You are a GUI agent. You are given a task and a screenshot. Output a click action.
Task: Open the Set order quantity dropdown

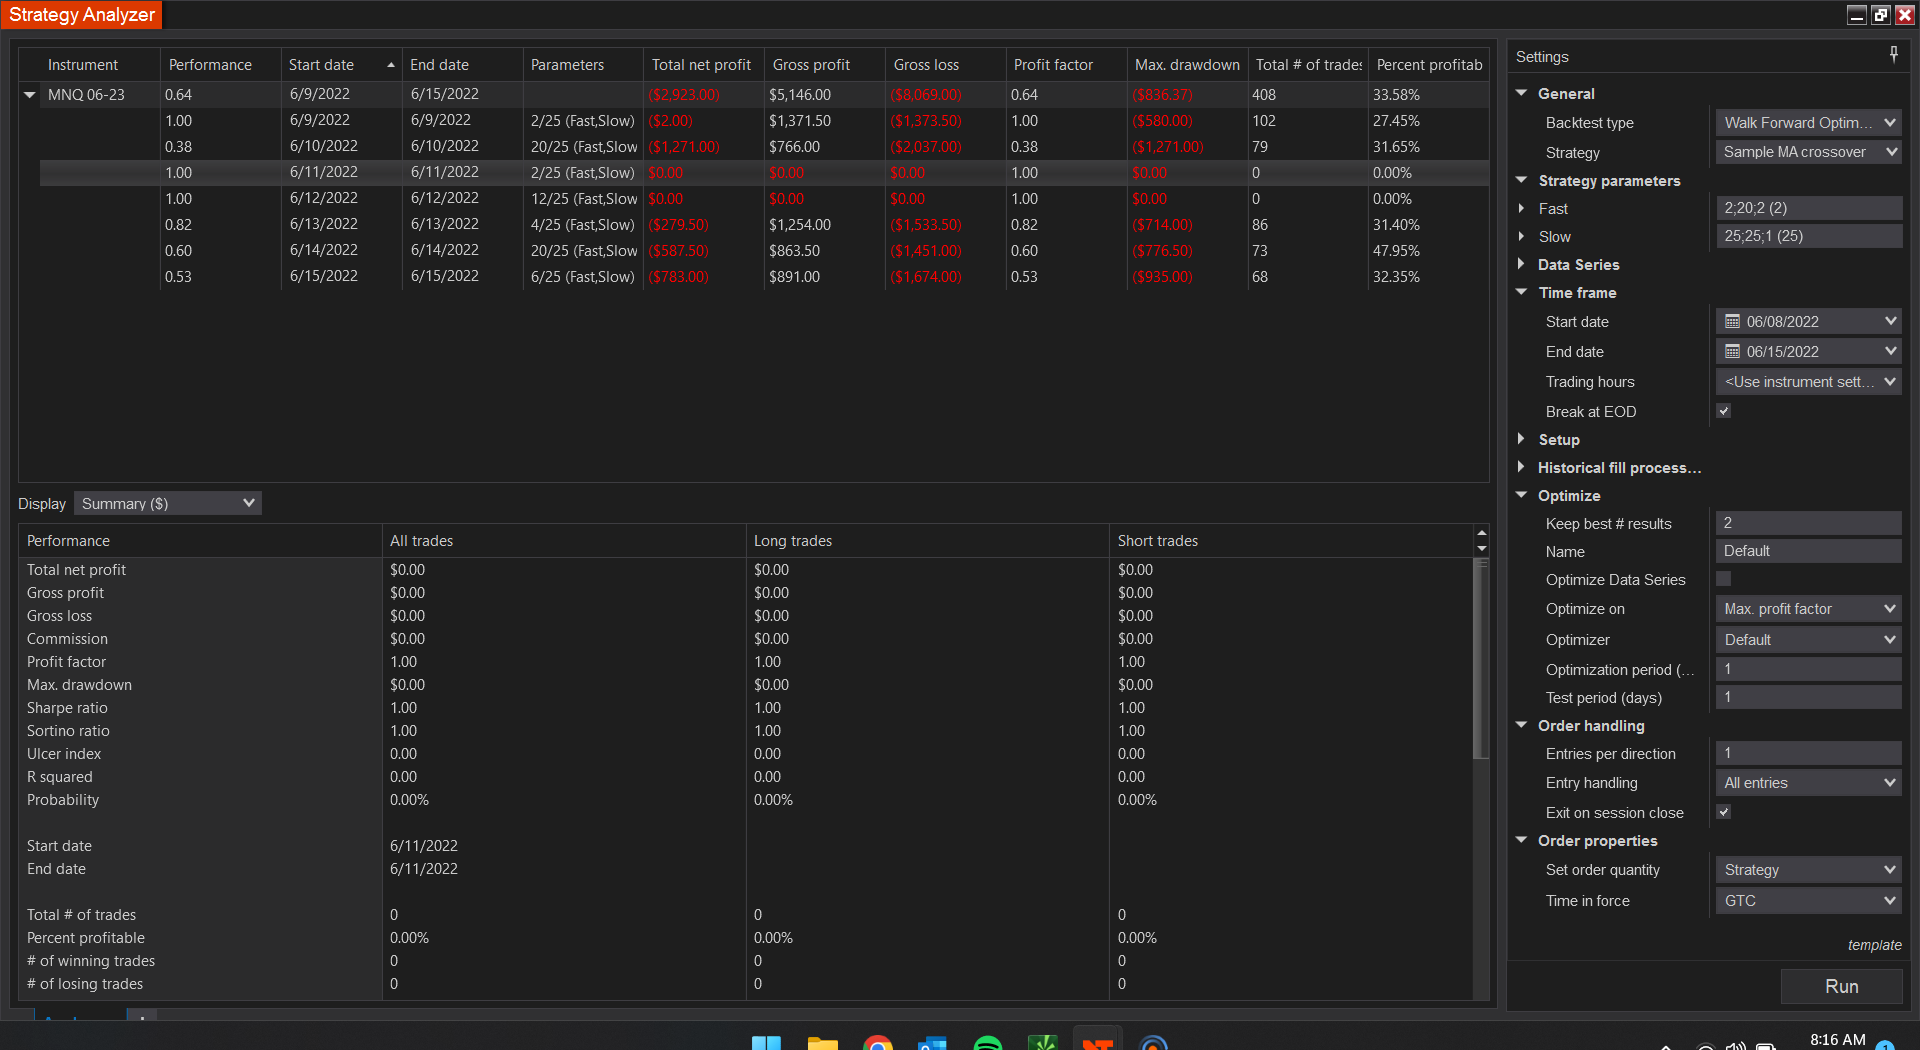(x=1808, y=870)
